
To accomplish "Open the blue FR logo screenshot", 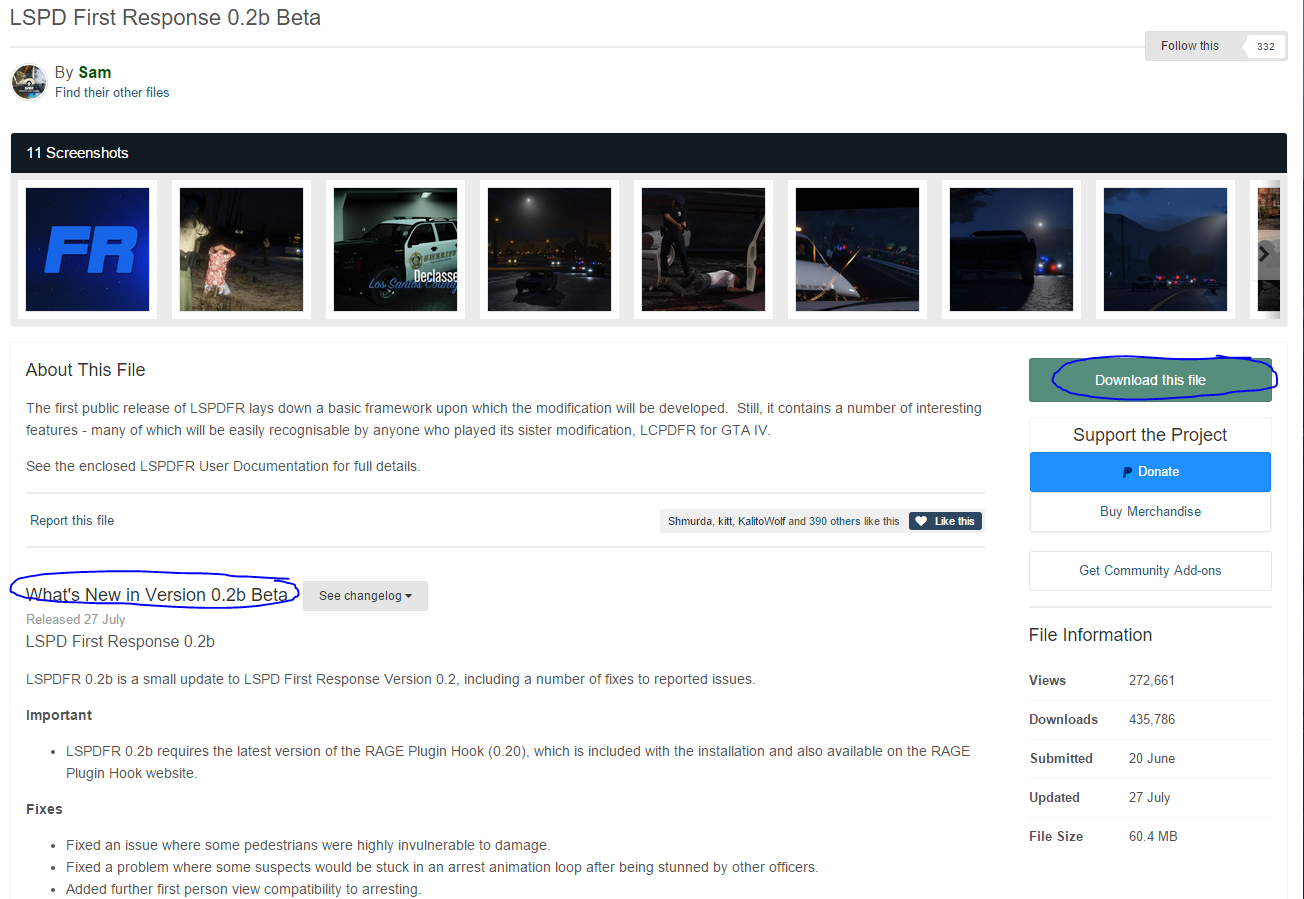I will pos(87,250).
